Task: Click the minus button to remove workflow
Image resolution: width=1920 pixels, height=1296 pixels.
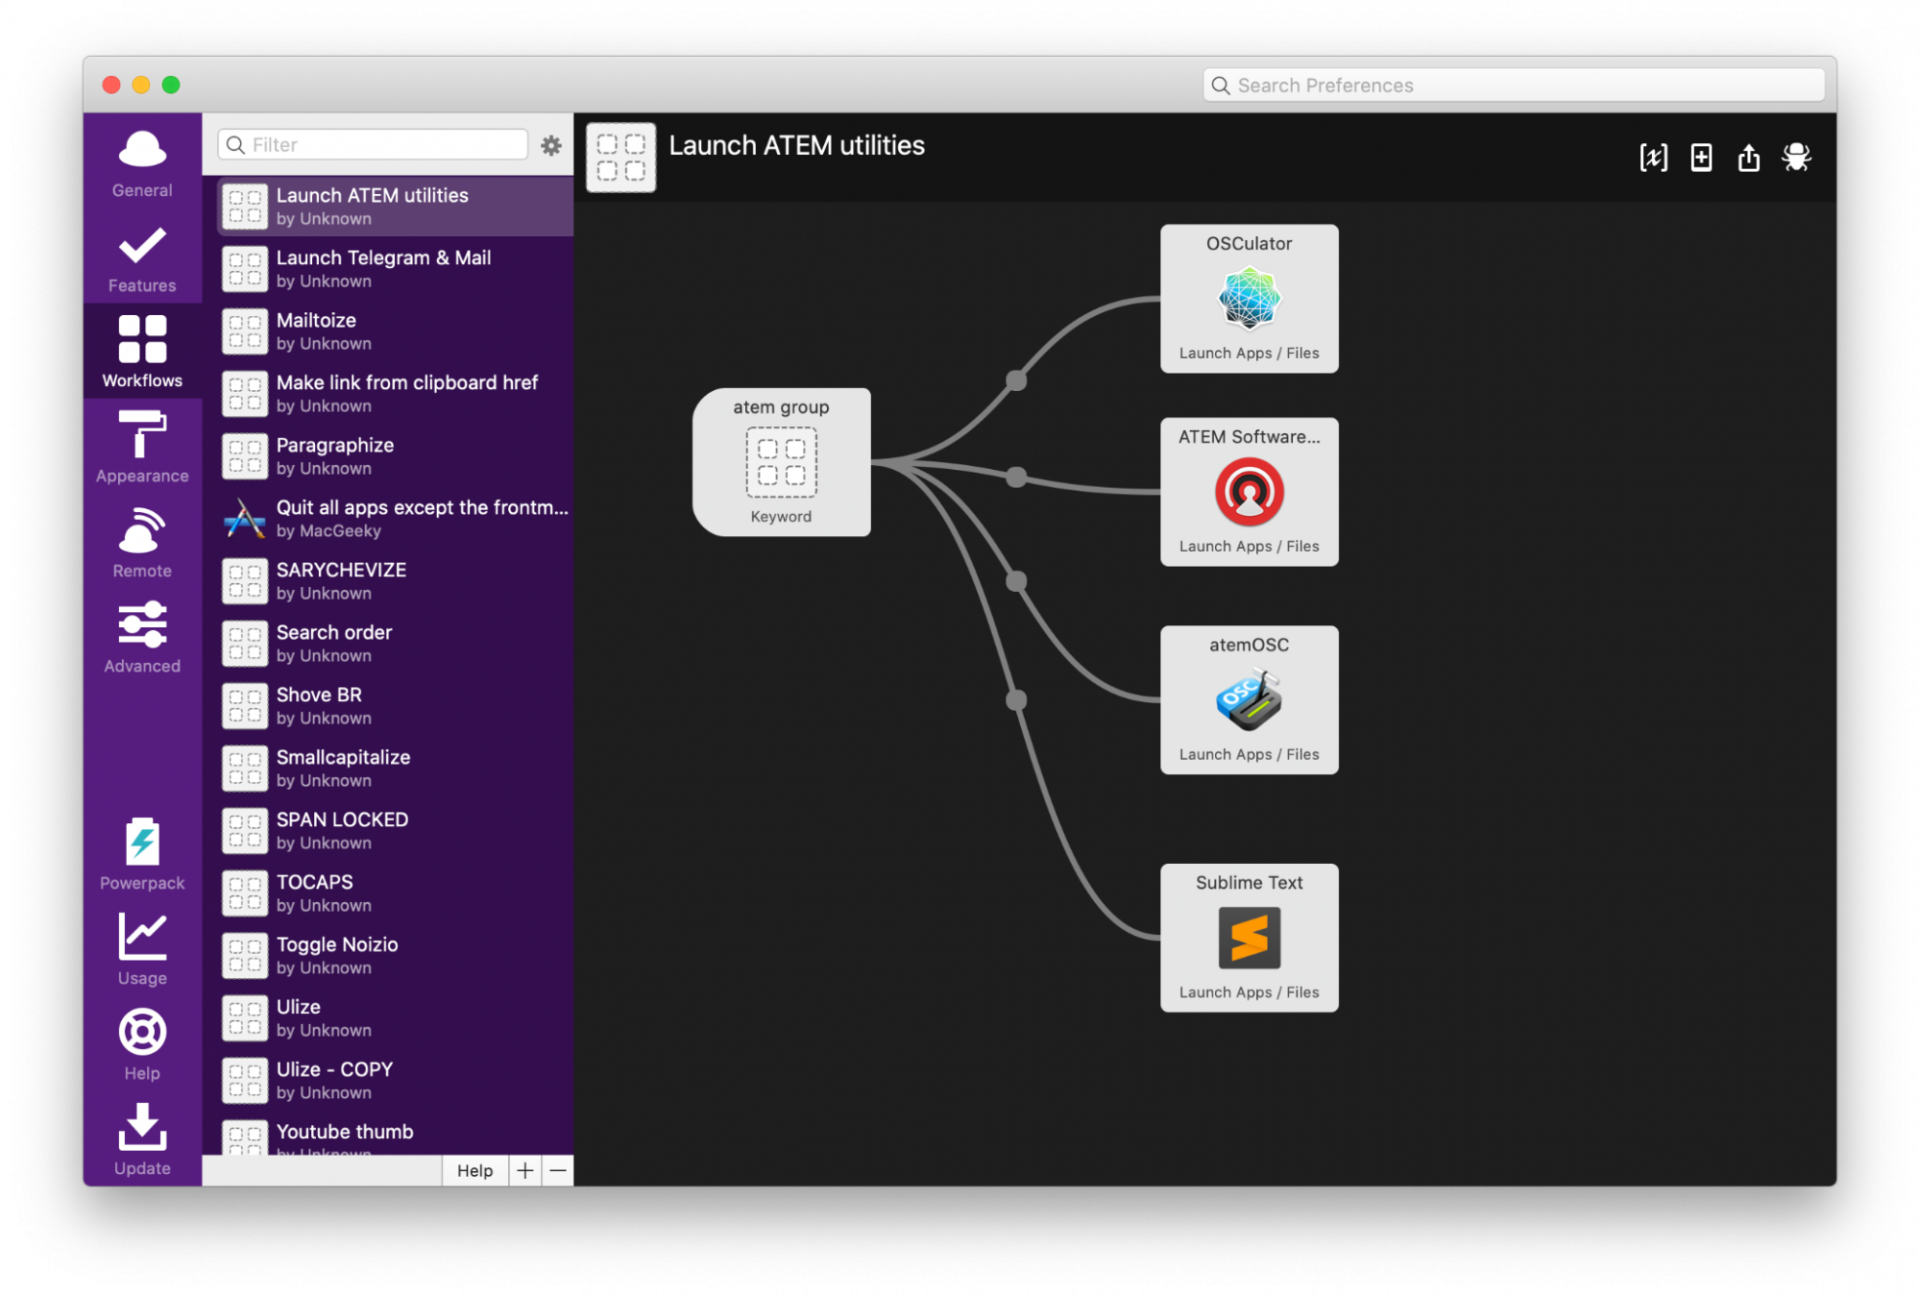Action: [x=558, y=1170]
